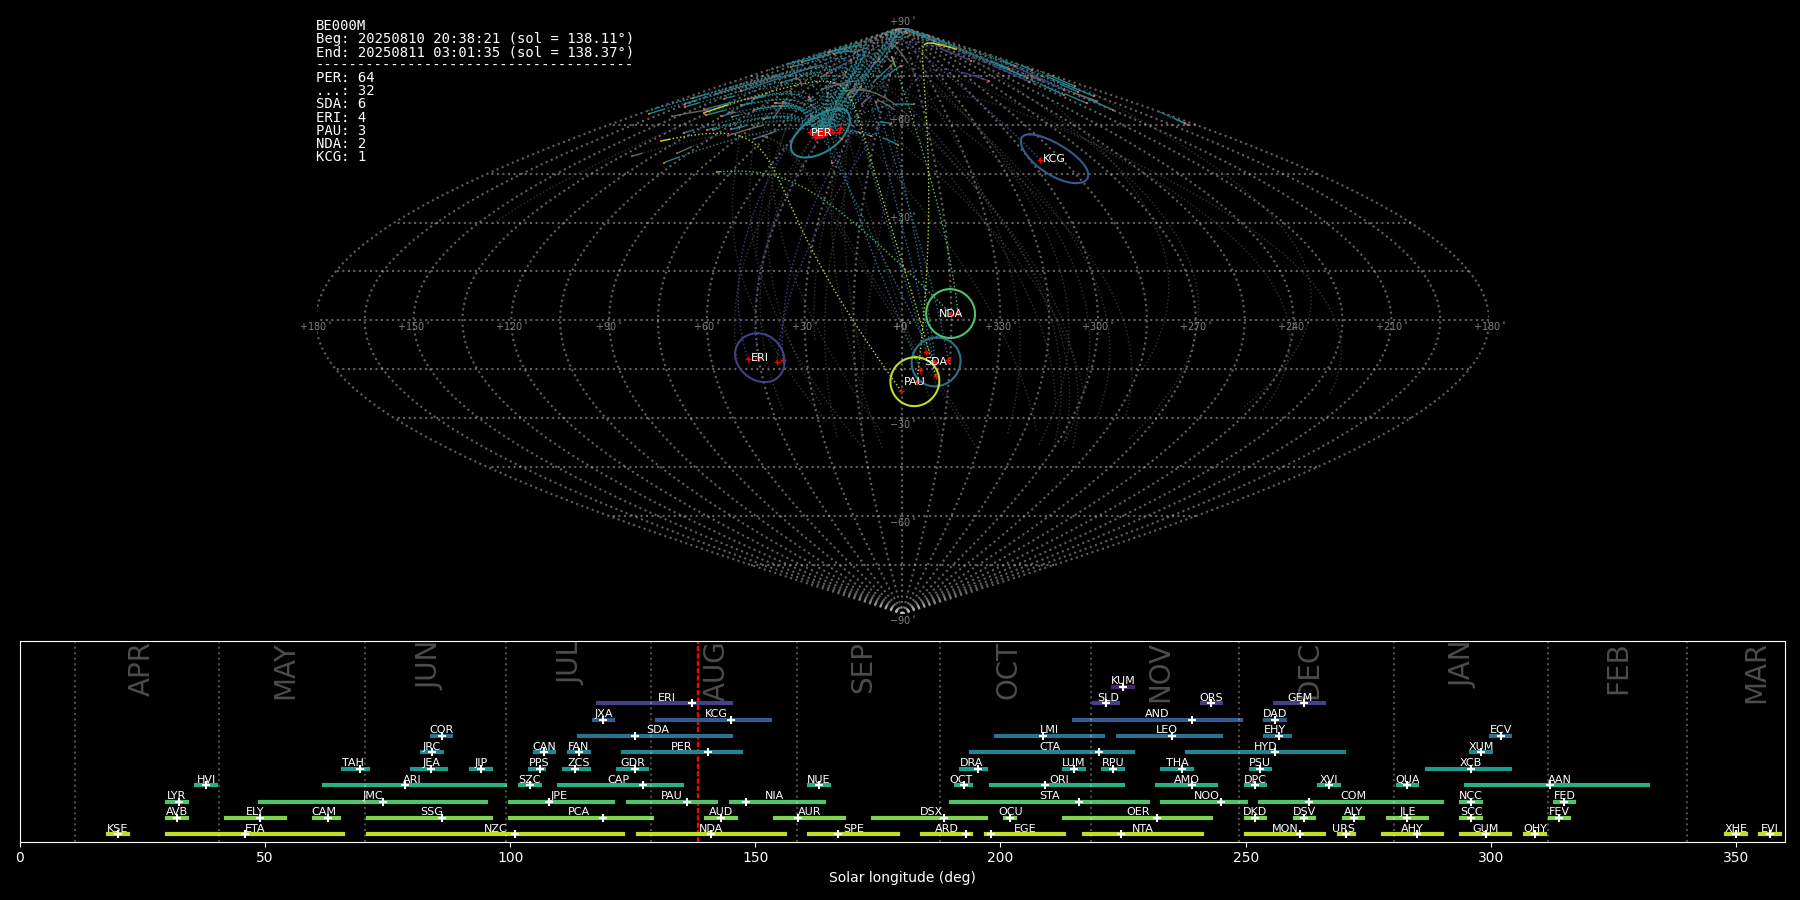Click the 'Solar longitude (deg)' axis label
Image resolution: width=1800 pixels, height=900 pixels.
[902, 877]
